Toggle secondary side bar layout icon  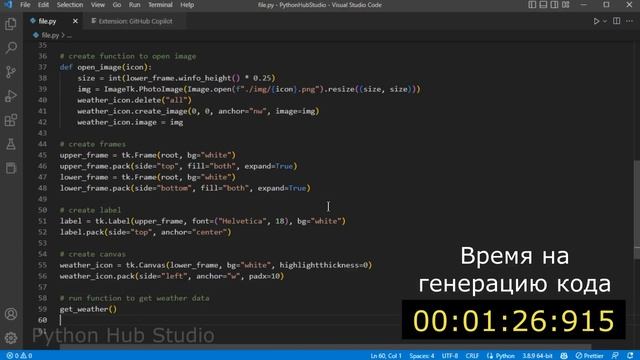[554, 5]
